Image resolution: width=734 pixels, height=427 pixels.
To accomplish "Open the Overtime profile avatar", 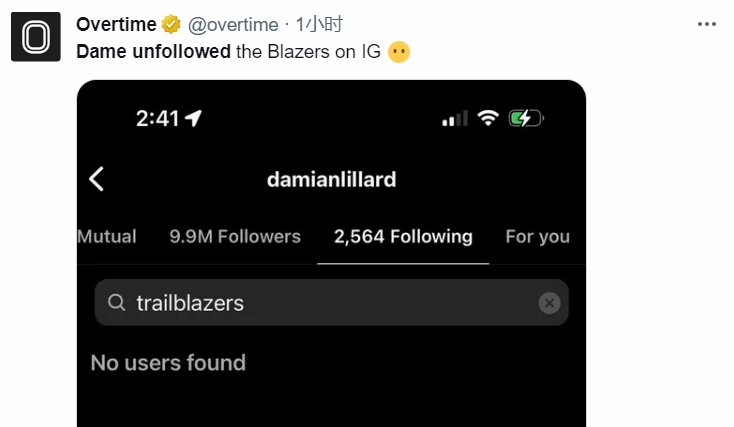I will coord(36,37).
